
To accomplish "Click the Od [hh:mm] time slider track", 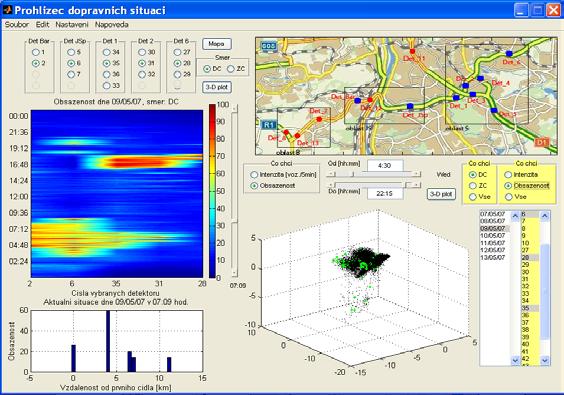I will [x=373, y=174].
